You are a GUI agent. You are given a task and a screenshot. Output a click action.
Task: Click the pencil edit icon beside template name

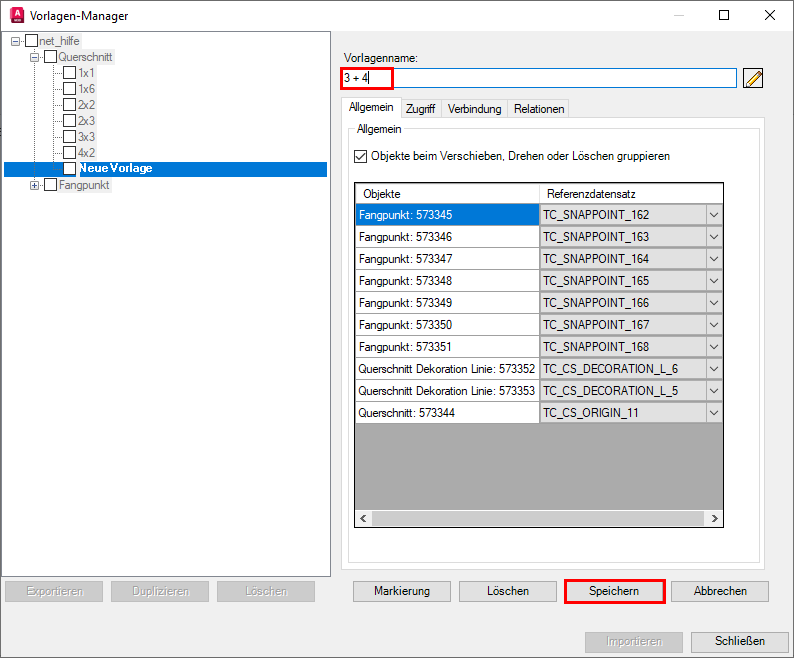(753, 78)
